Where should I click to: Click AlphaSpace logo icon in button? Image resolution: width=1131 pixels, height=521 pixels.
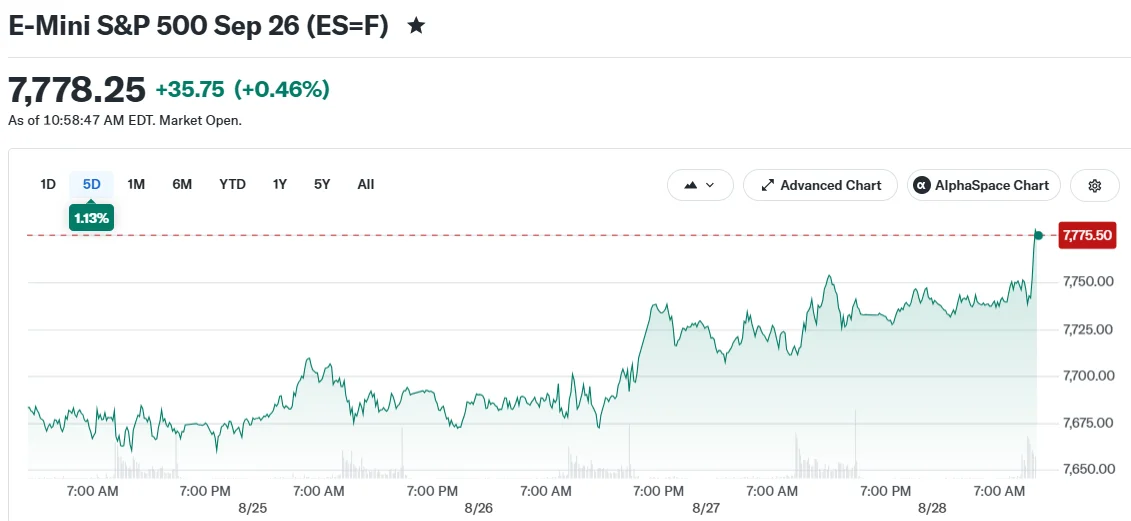click(922, 185)
